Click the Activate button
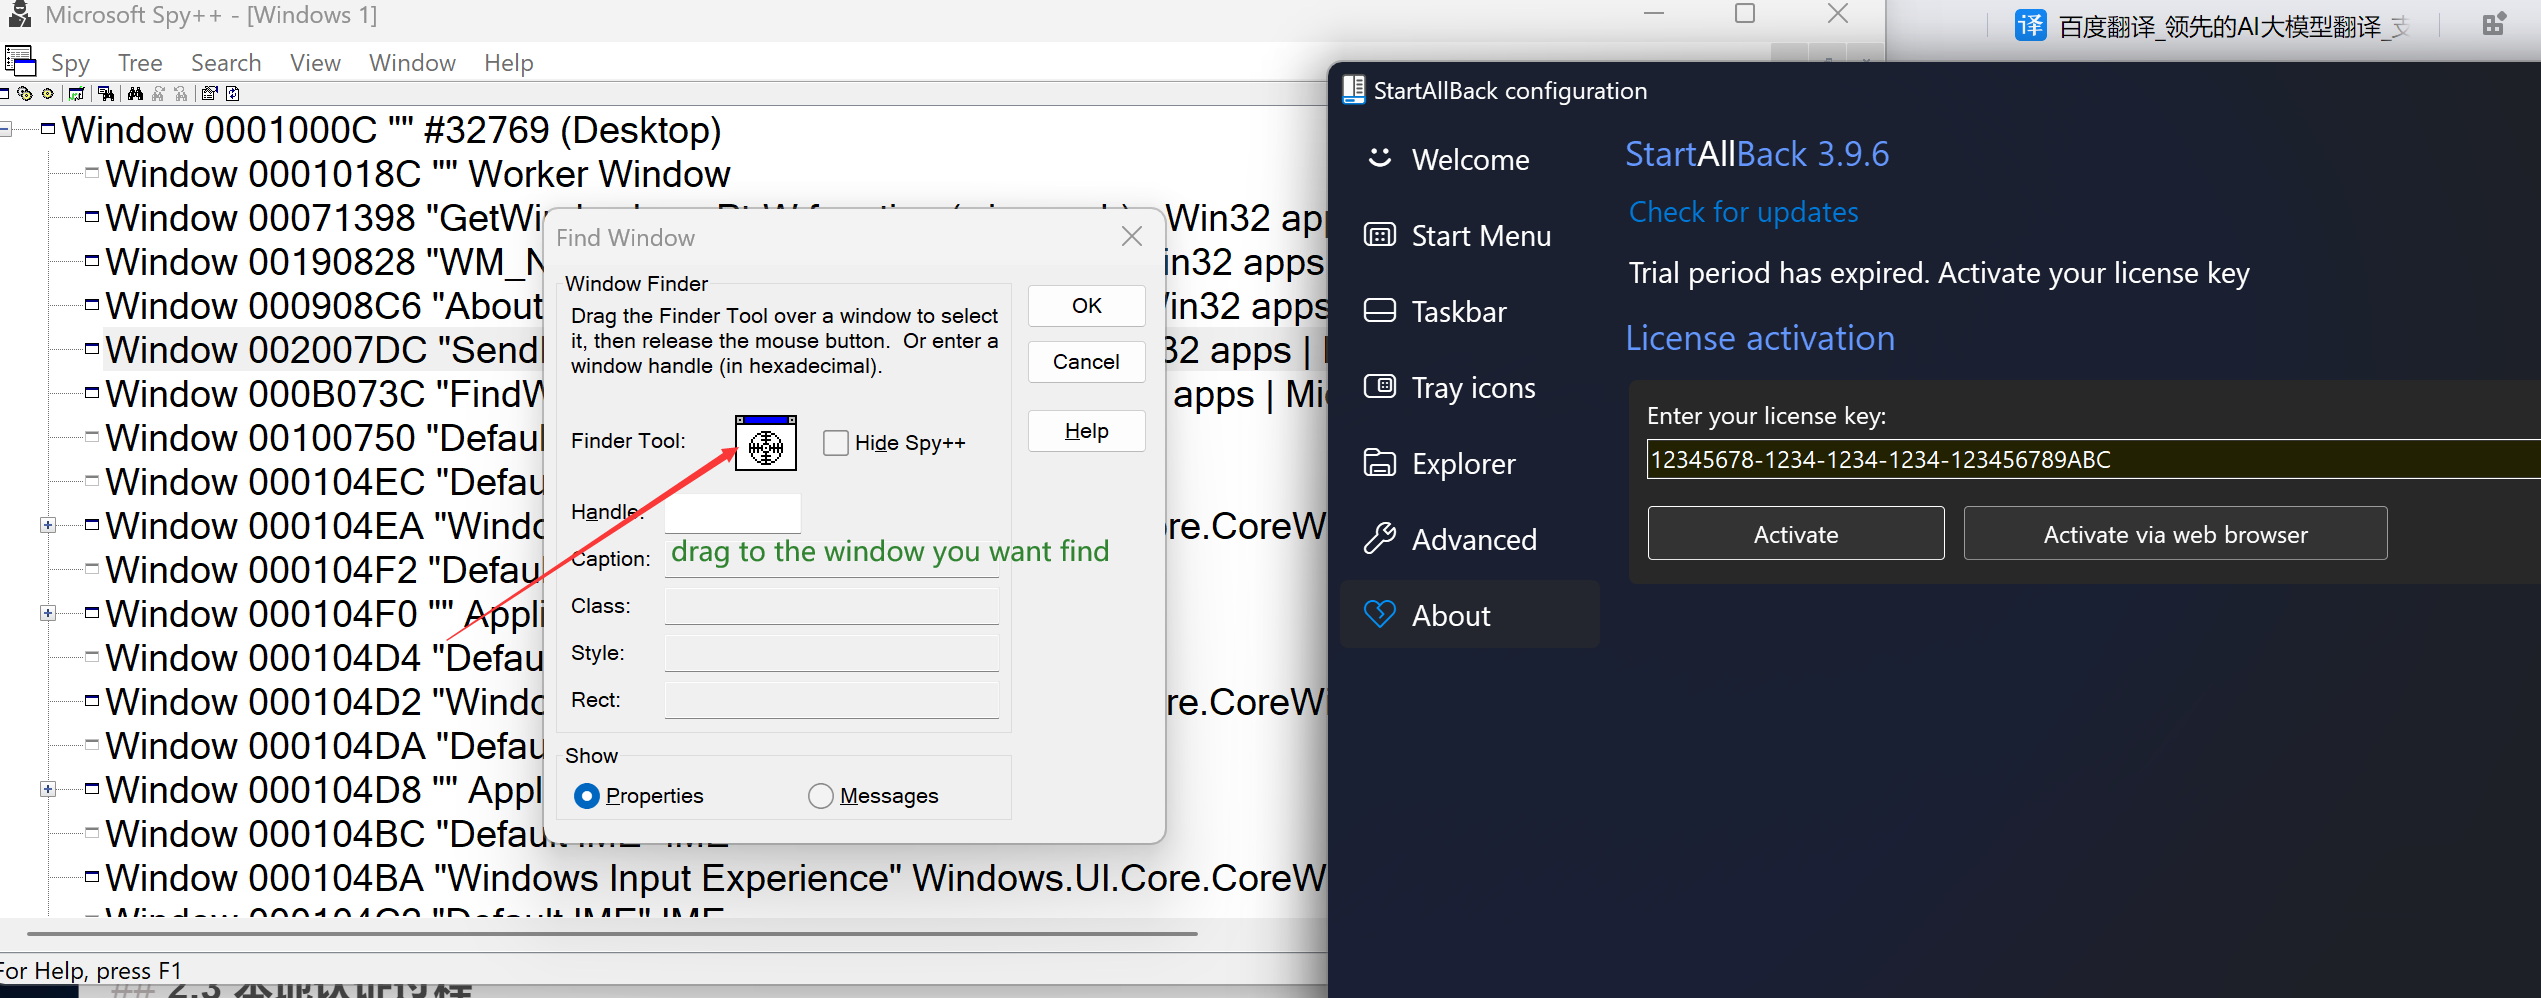Viewport: 2541px width, 998px height. coord(1796,534)
